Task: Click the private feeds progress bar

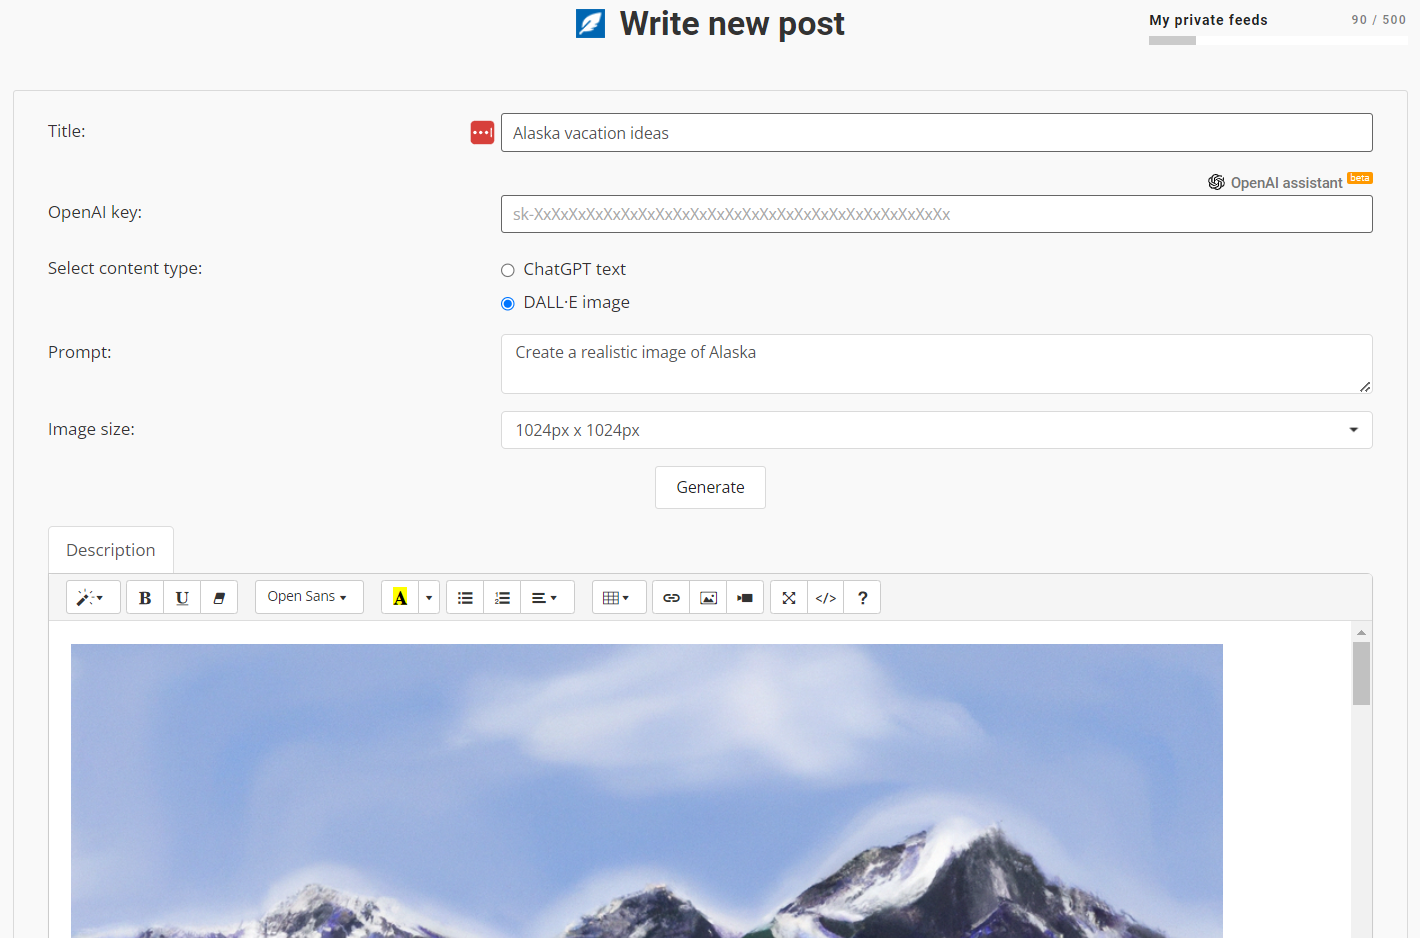Action: coord(1278,41)
